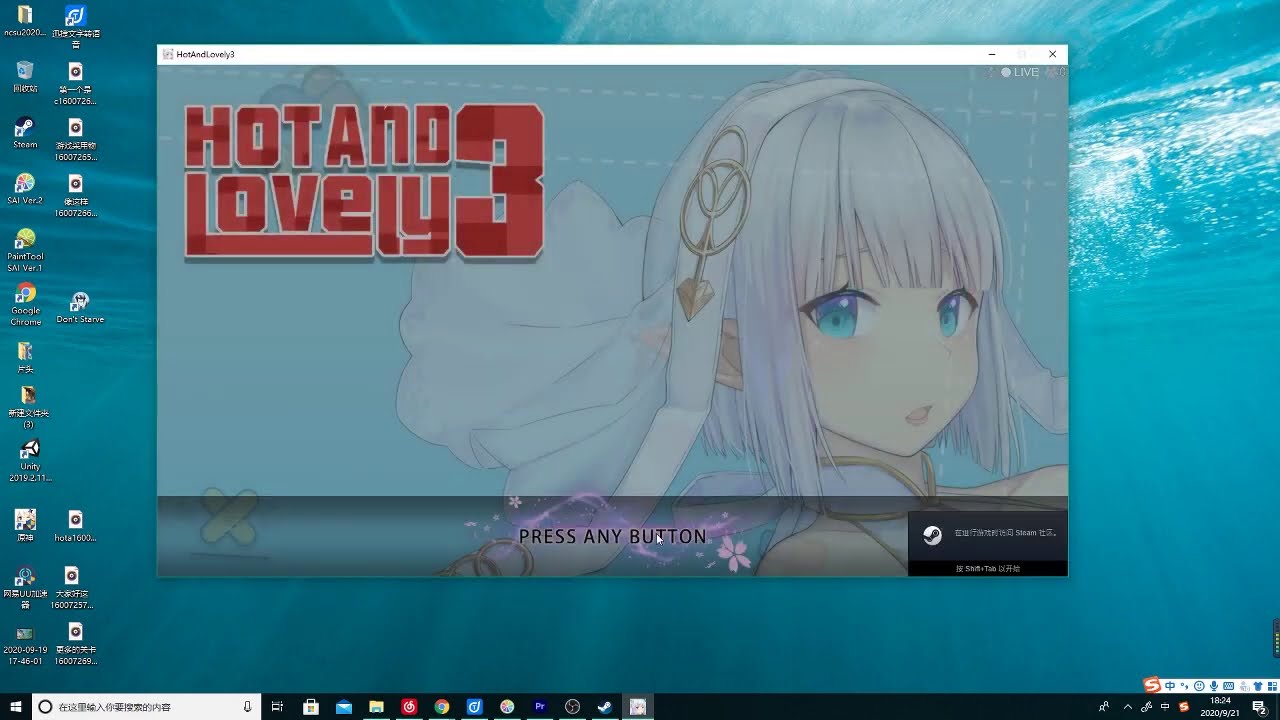Image resolution: width=1280 pixels, height=720 pixels.
Task: Open the Google Chrome desktop shortcut
Action: pos(25,304)
